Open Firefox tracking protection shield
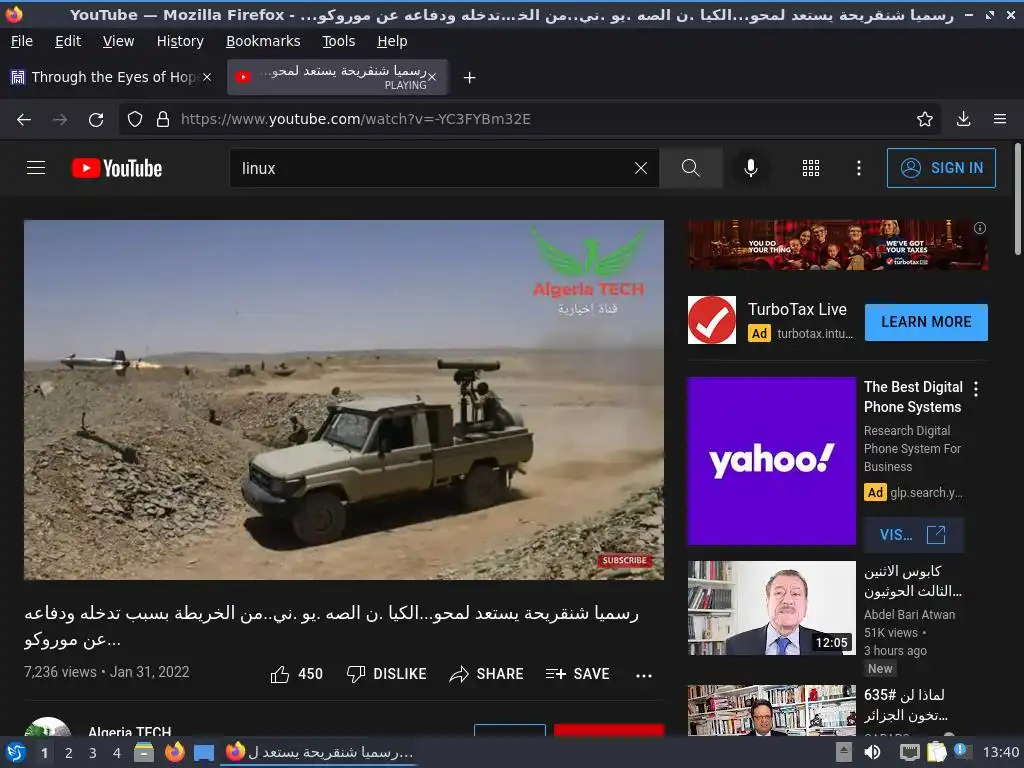Image resolution: width=1024 pixels, height=768 pixels. coord(135,119)
